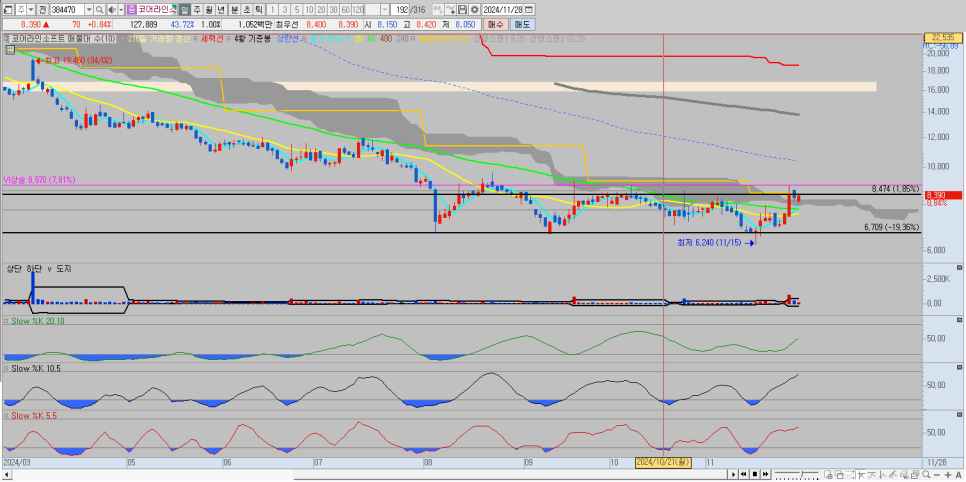Select the daily 일 chart period
This screenshot has height=482, width=966.
[184, 10]
